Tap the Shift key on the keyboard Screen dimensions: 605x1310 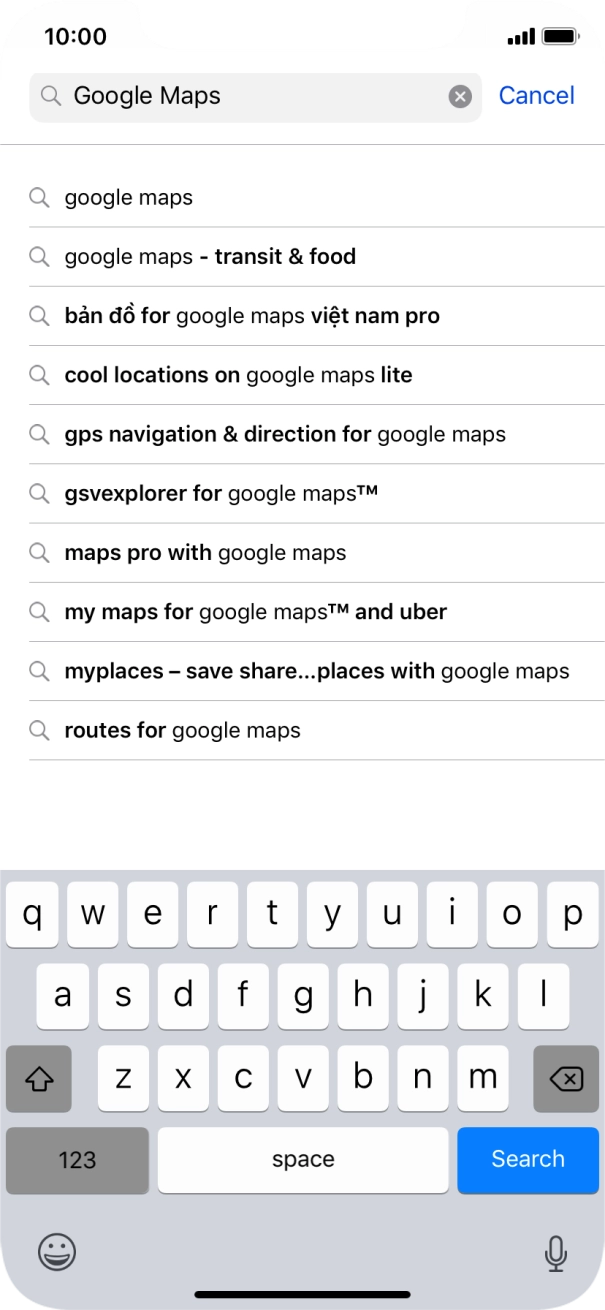pos(39,1078)
